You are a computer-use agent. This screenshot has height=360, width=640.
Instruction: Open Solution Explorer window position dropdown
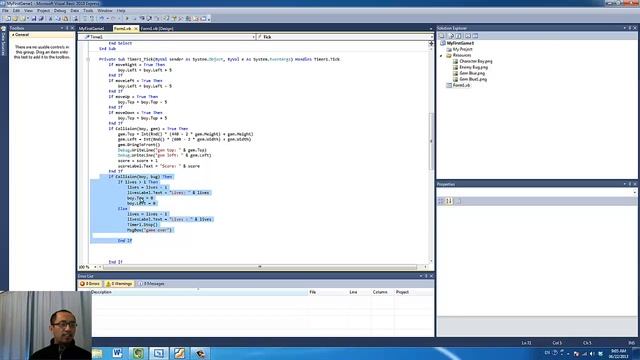624,28
